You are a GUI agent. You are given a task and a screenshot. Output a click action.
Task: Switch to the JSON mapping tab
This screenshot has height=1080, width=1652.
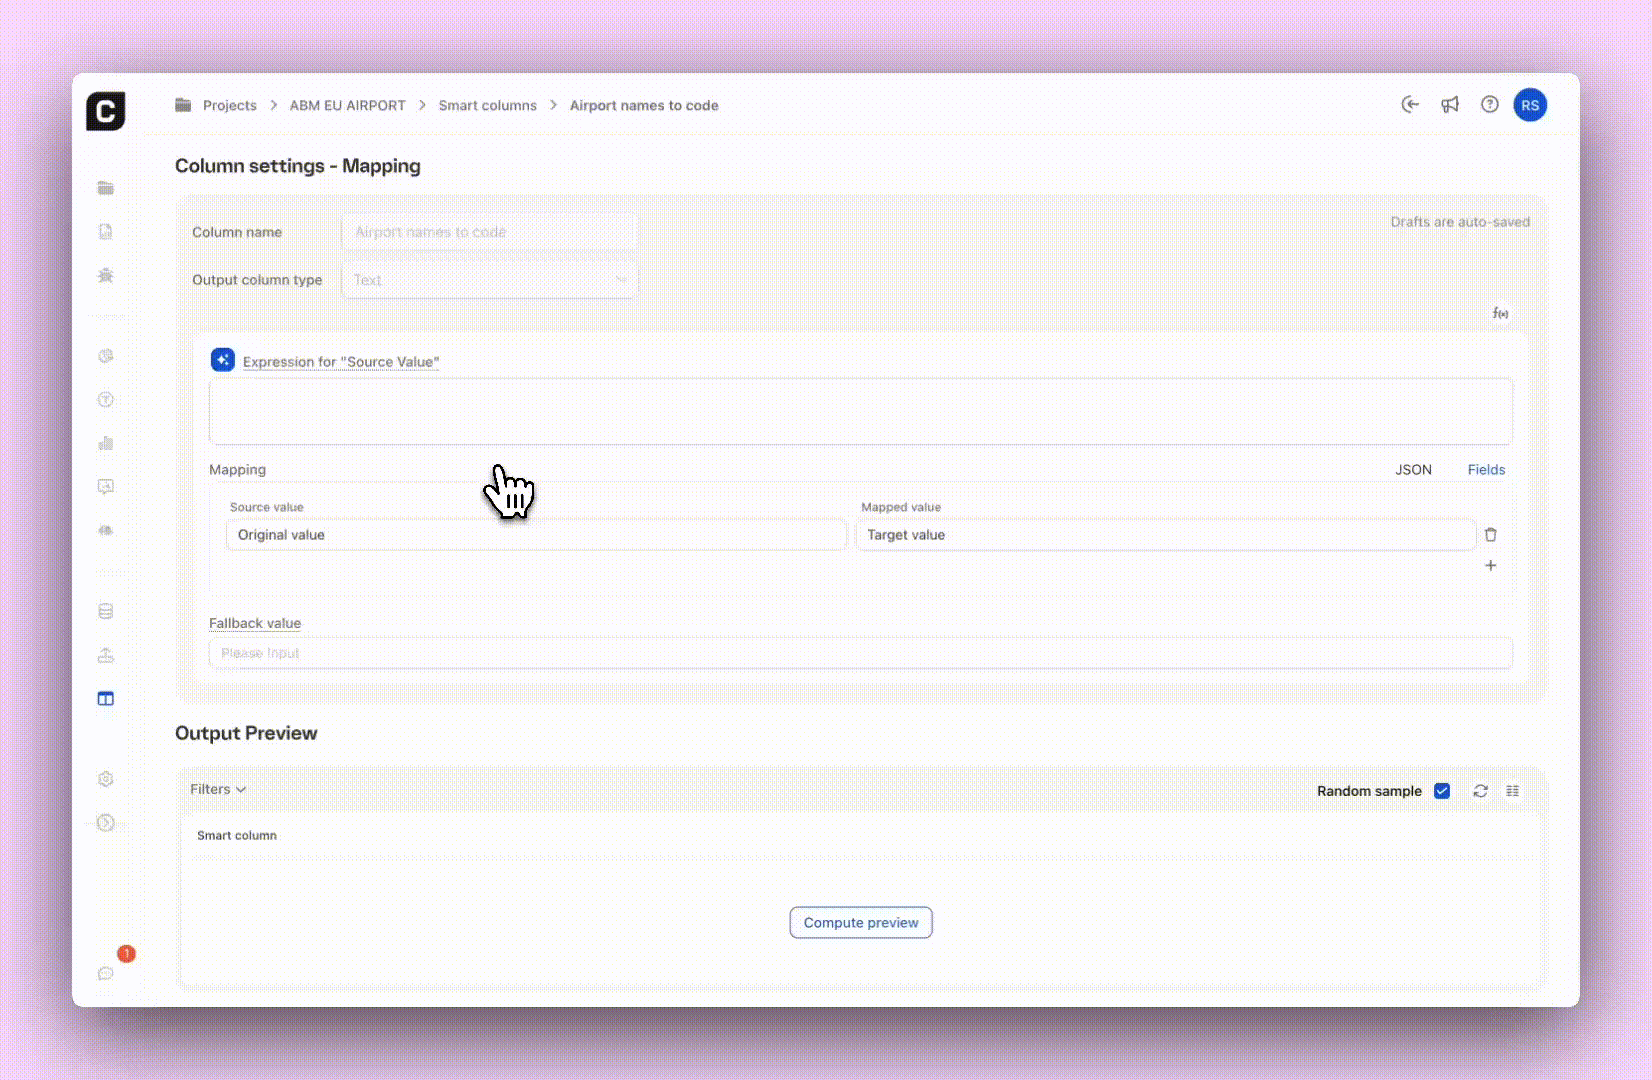1413,470
